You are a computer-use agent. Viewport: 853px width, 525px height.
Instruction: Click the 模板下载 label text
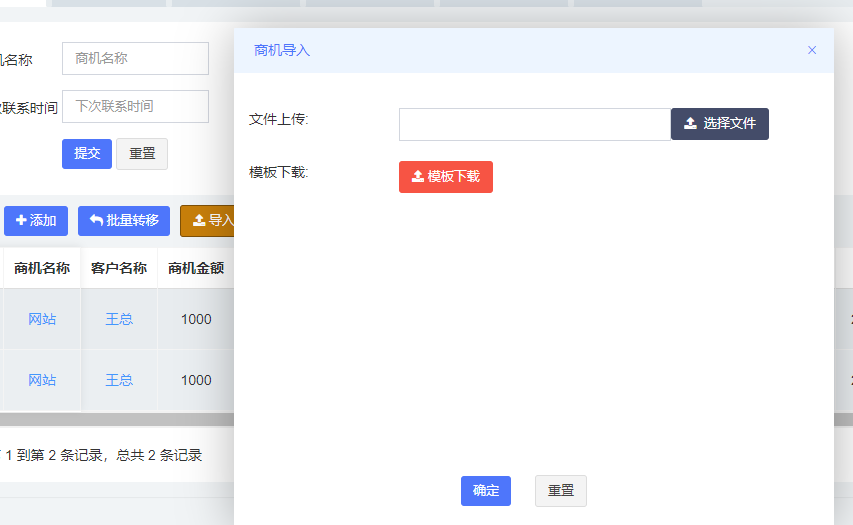click(x=279, y=172)
